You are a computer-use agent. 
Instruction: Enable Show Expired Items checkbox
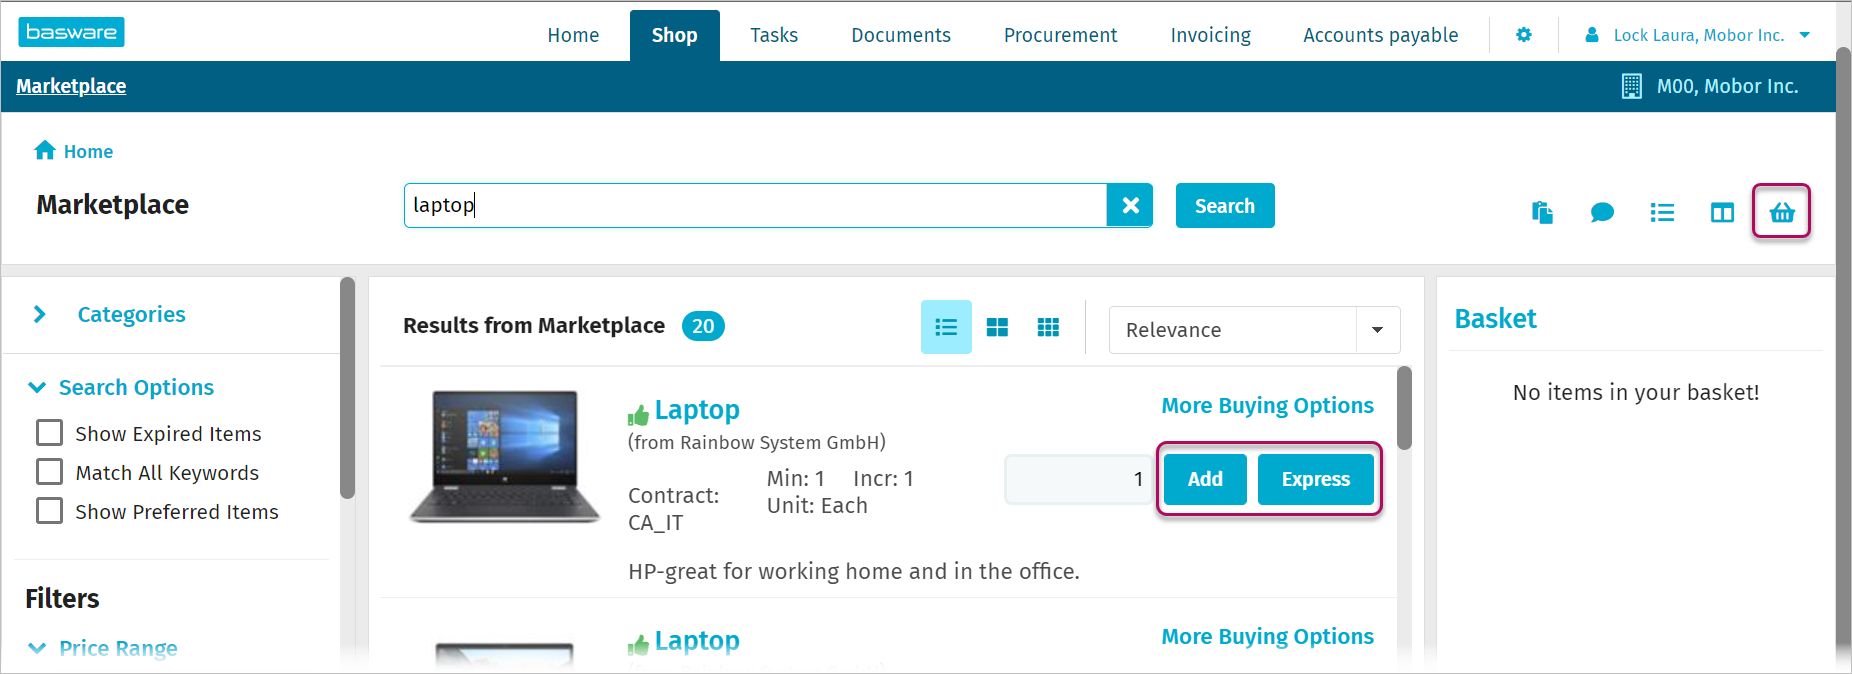49,433
